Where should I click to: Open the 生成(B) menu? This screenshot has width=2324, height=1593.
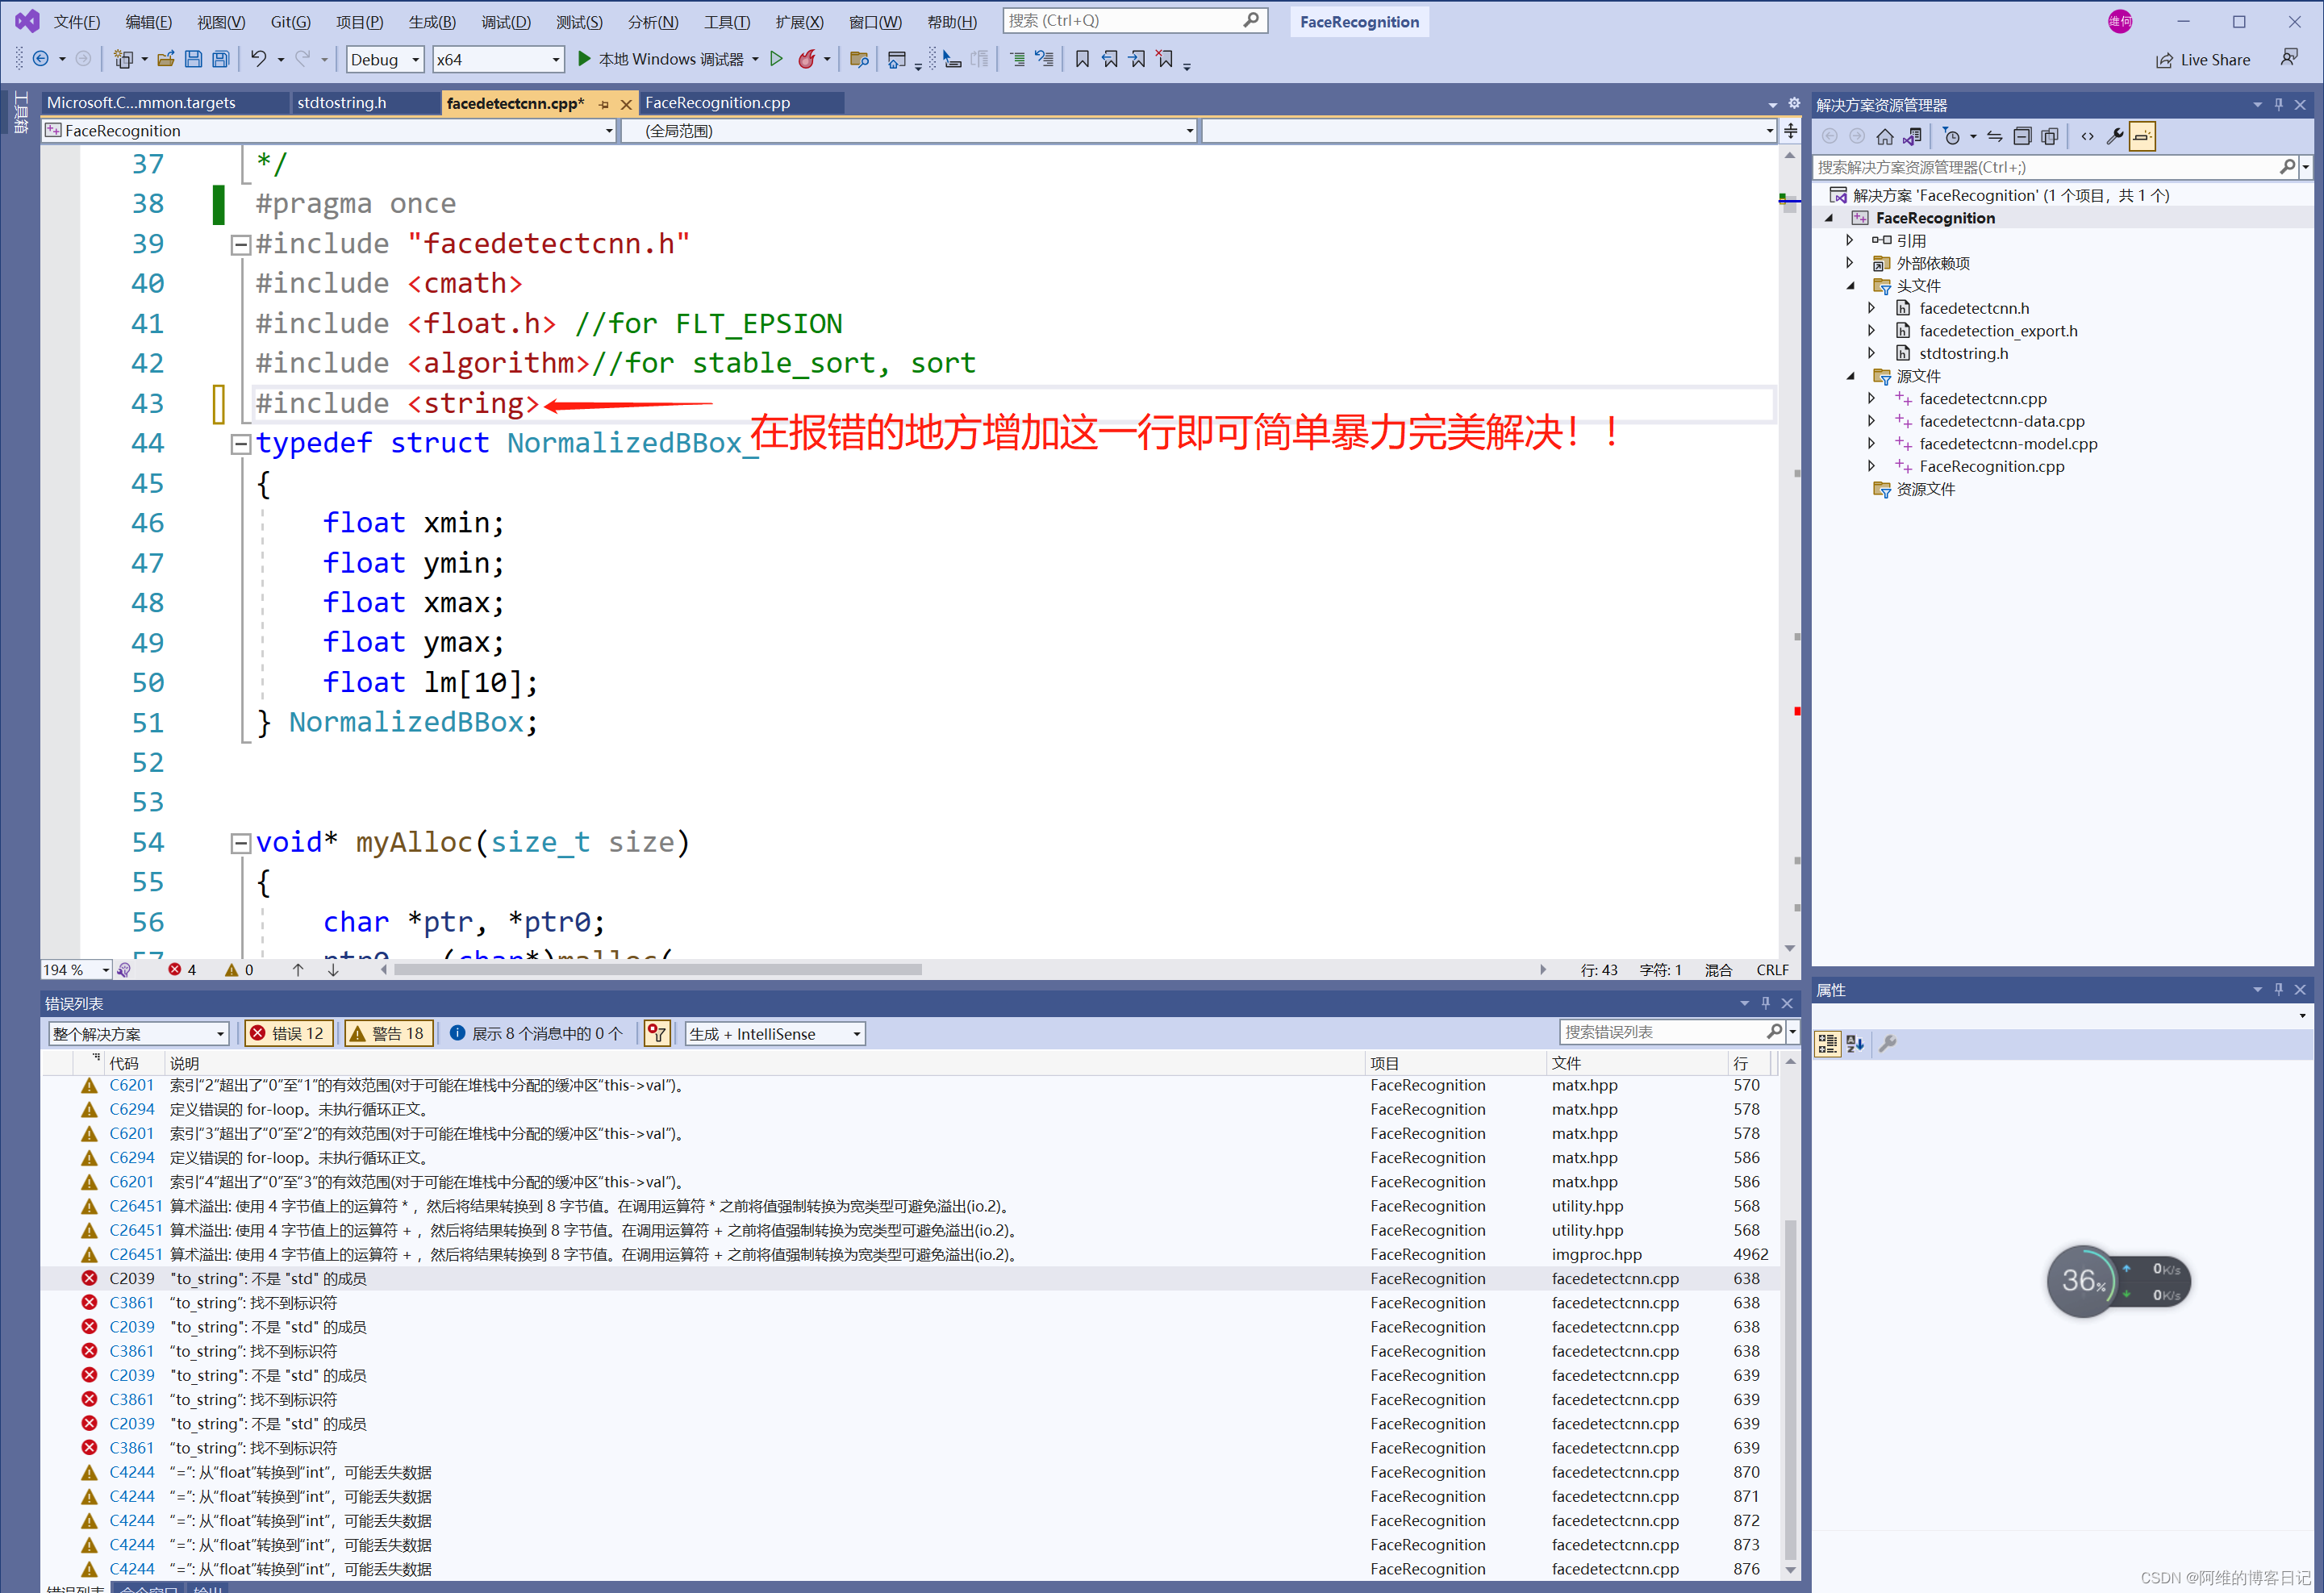tap(431, 21)
